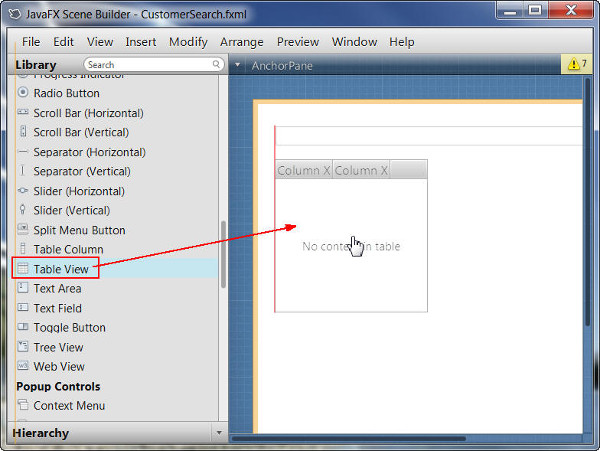Click the Slider (Vertical) icon
This screenshot has width=600, height=451.
click(x=23, y=210)
